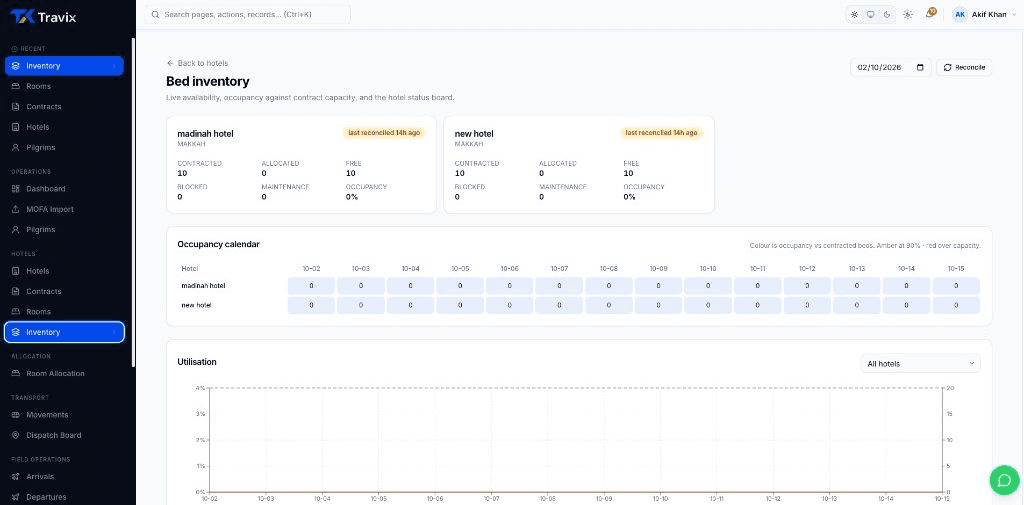Open the MOFA Import page
Viewport: 1024px width, 505px height.
click(64, 209)
